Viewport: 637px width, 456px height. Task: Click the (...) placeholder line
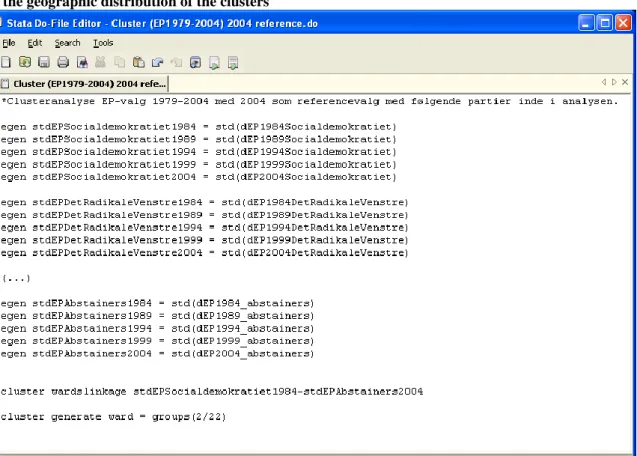[x=16, y=278]
